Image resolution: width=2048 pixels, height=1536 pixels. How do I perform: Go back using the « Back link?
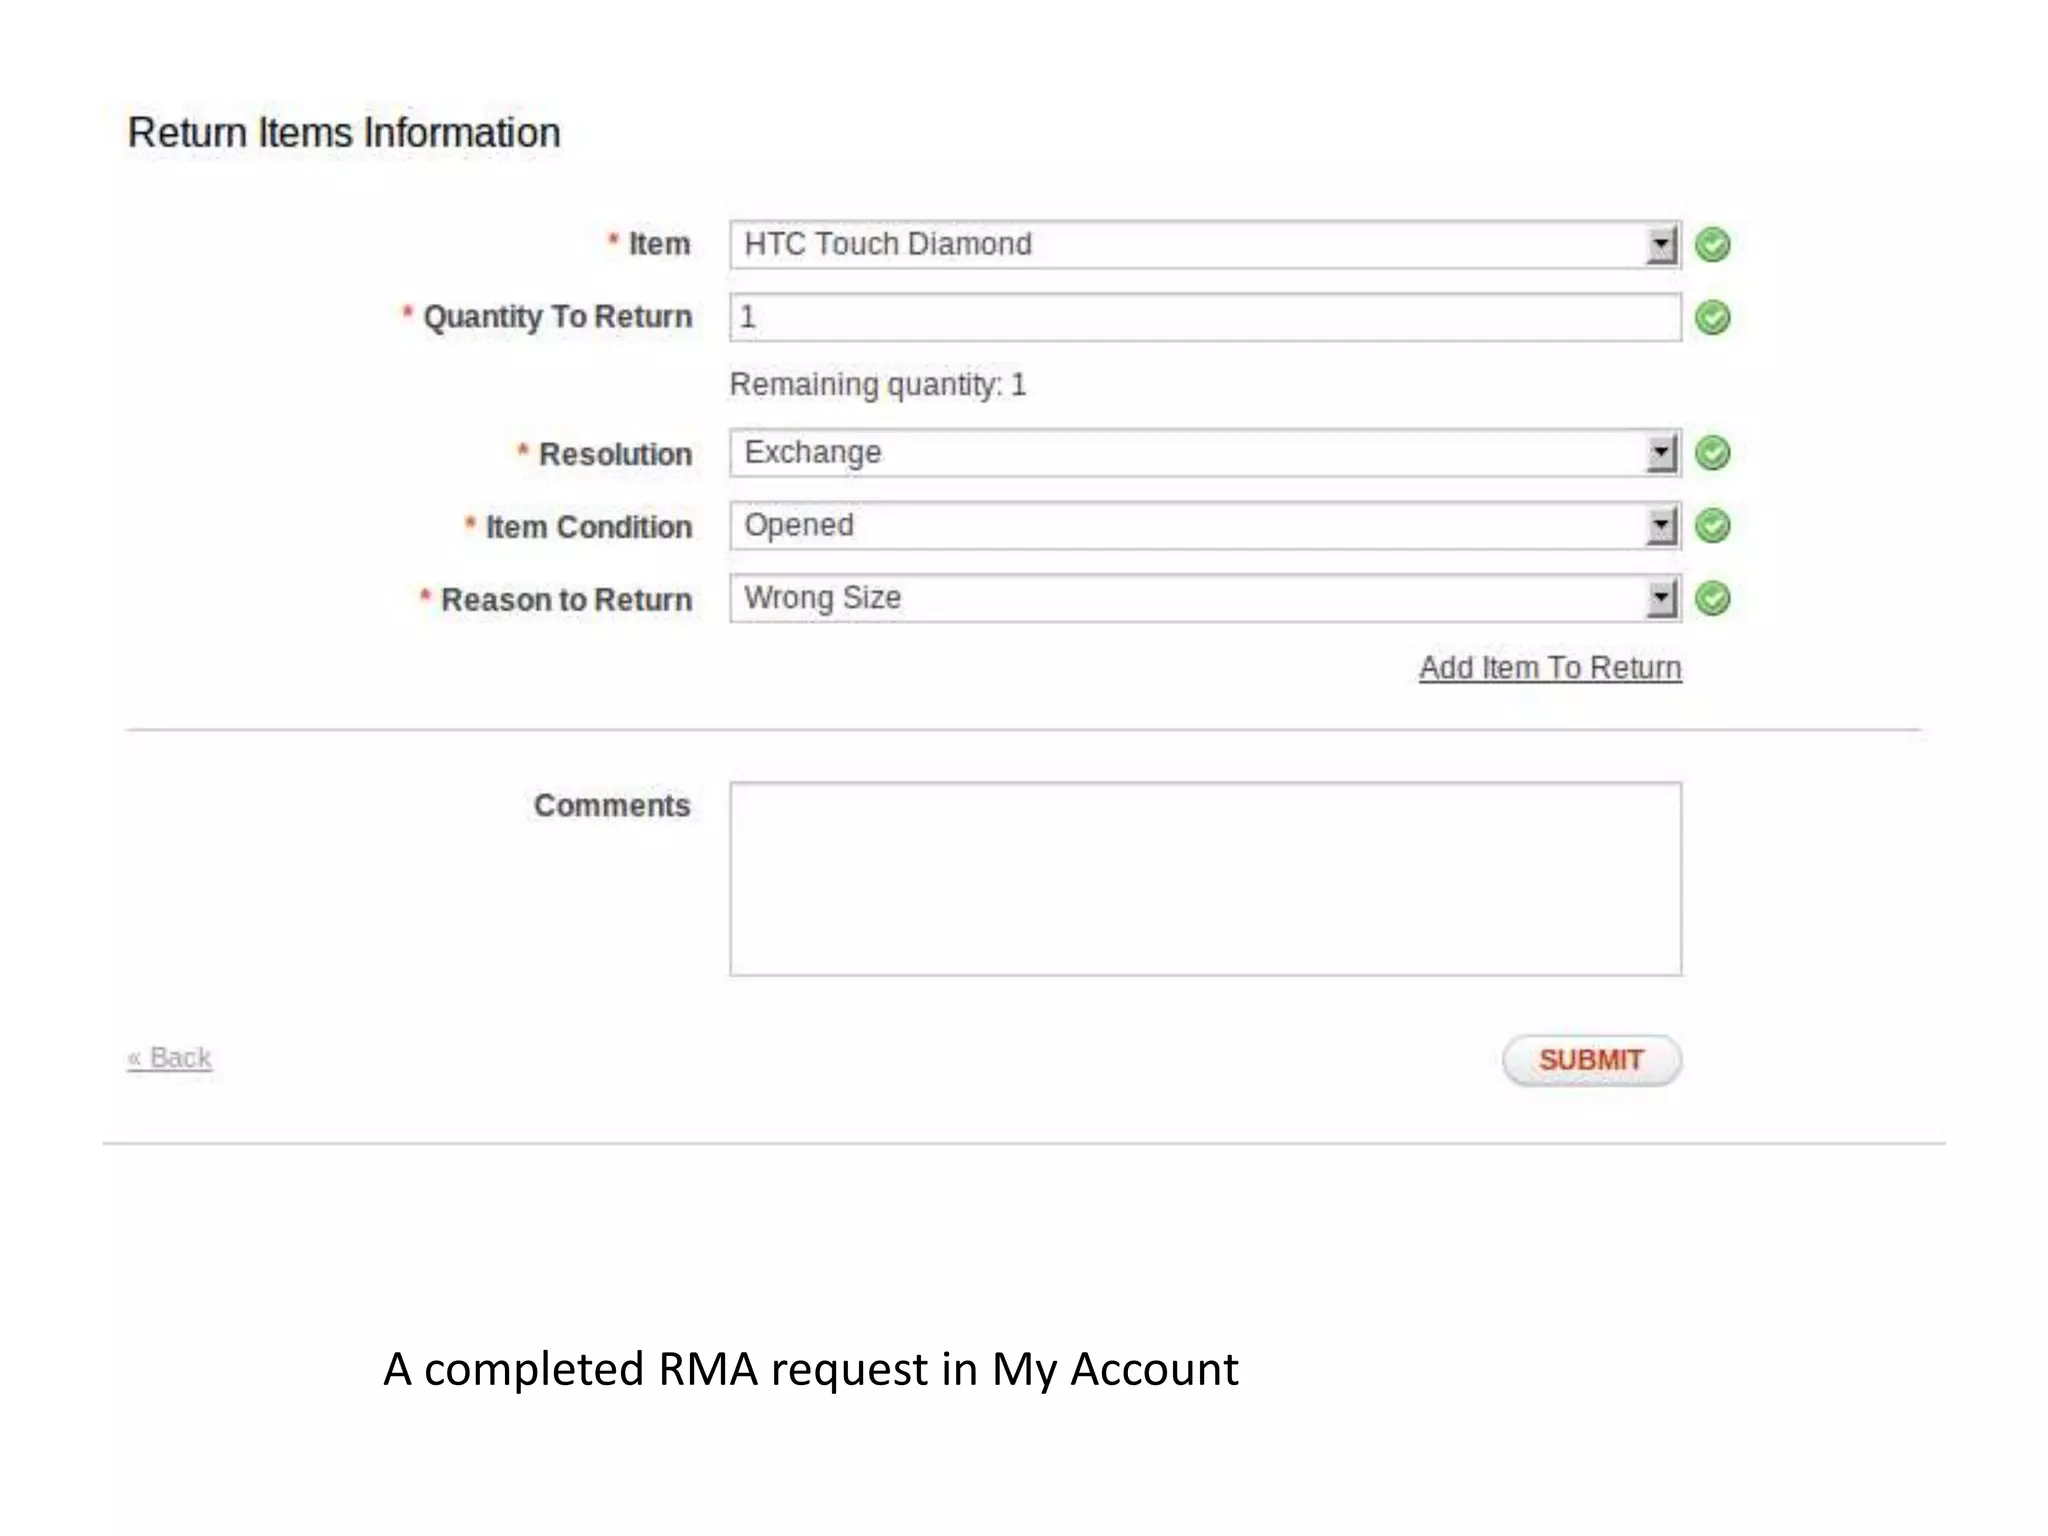tap(169, 1058)
